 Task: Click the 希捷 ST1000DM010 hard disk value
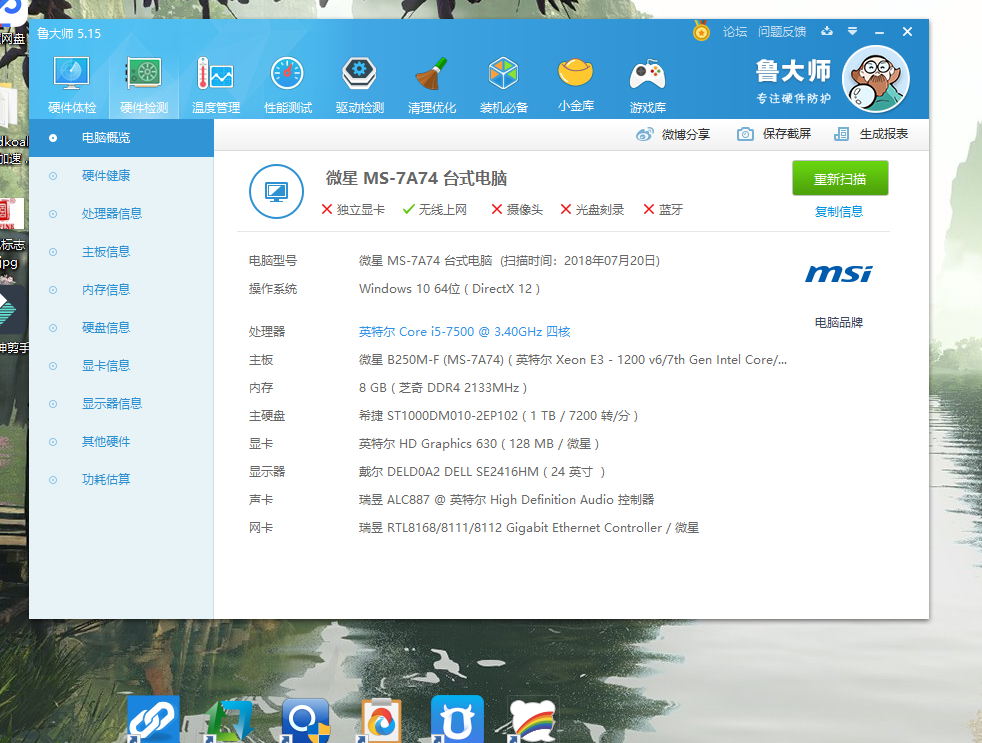click(x=499, y=416)
